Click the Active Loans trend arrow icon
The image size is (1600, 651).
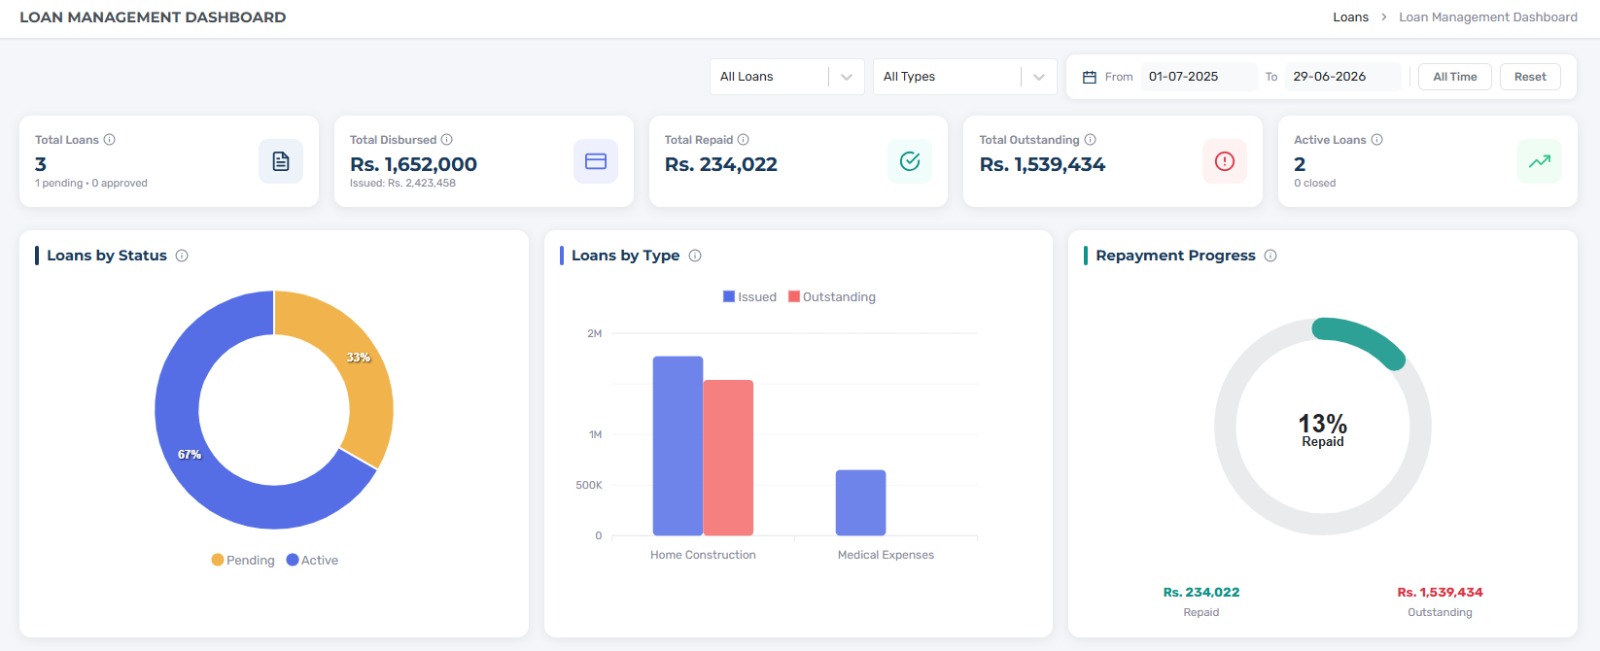tap(1540, 161)
